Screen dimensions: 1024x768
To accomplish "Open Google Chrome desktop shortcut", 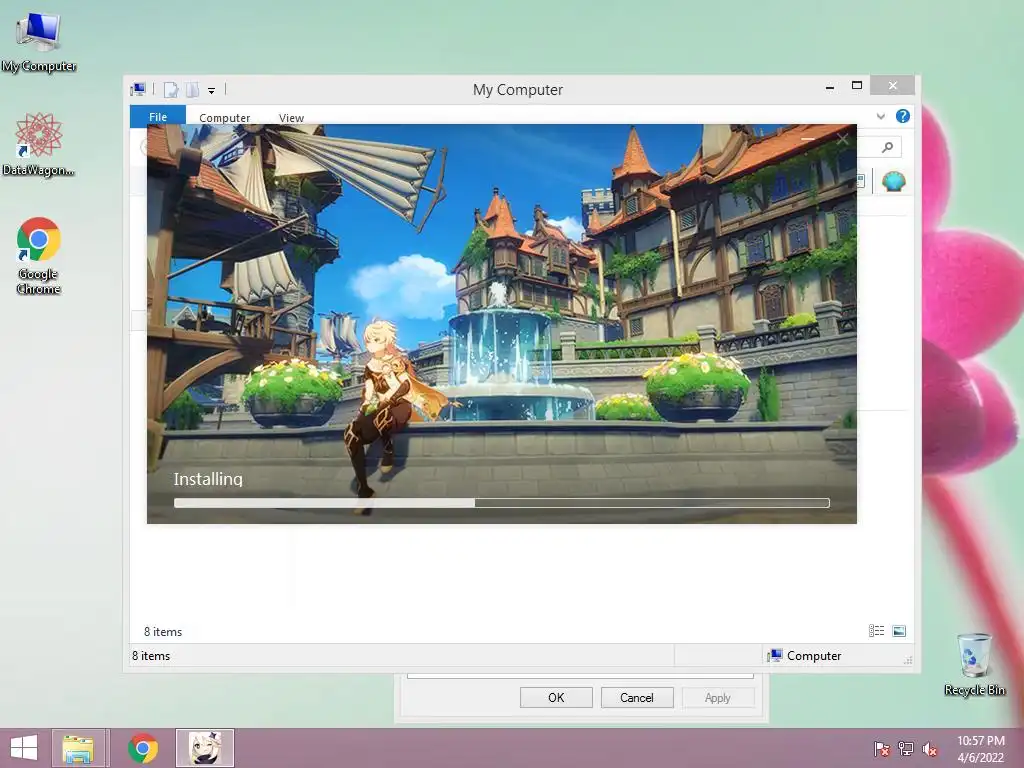I will (39, 255).
